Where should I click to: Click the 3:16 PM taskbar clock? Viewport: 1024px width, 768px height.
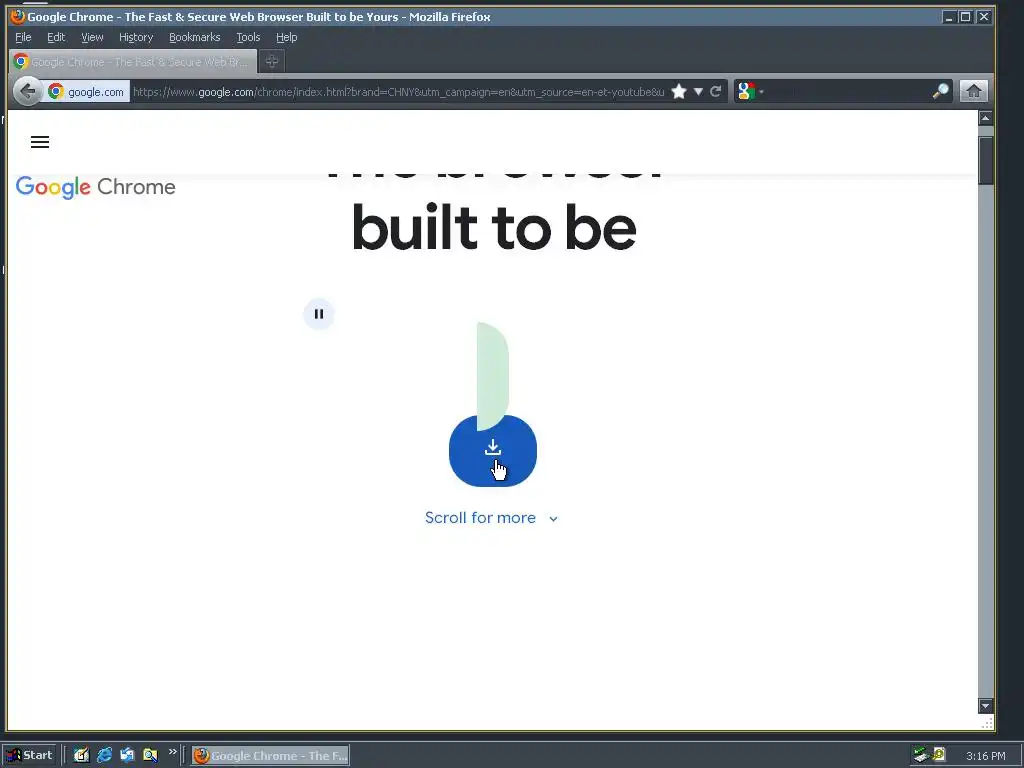coord(985,756)
